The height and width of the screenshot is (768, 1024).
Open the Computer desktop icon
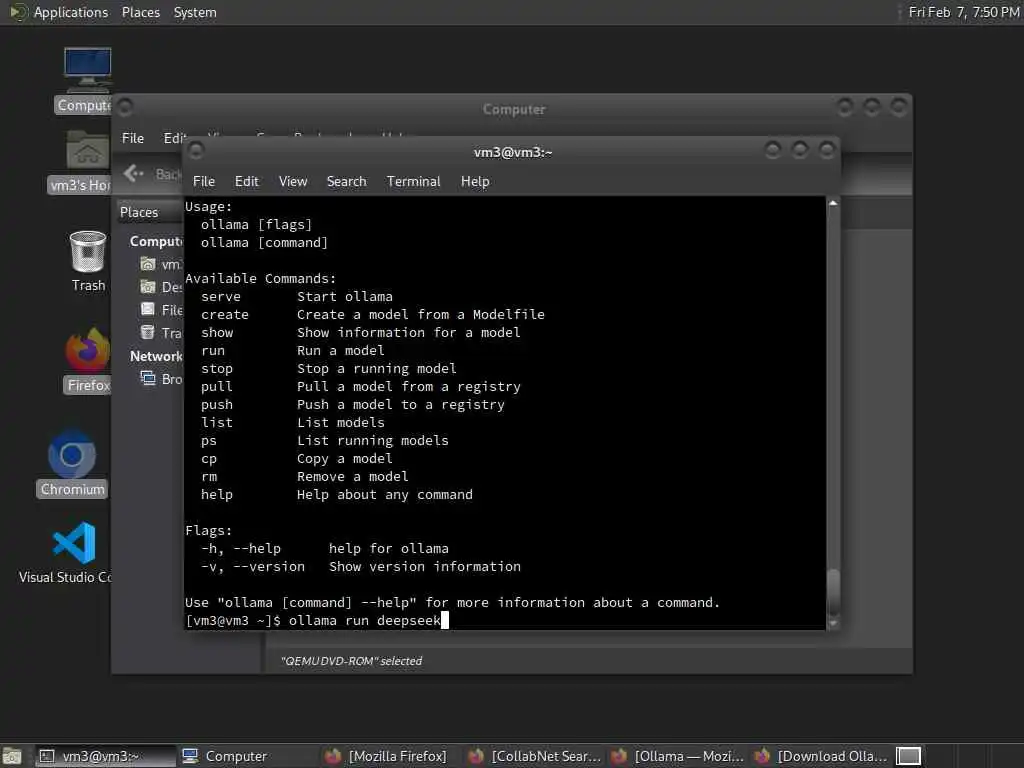pyautogui.click(x=87, y=80)
